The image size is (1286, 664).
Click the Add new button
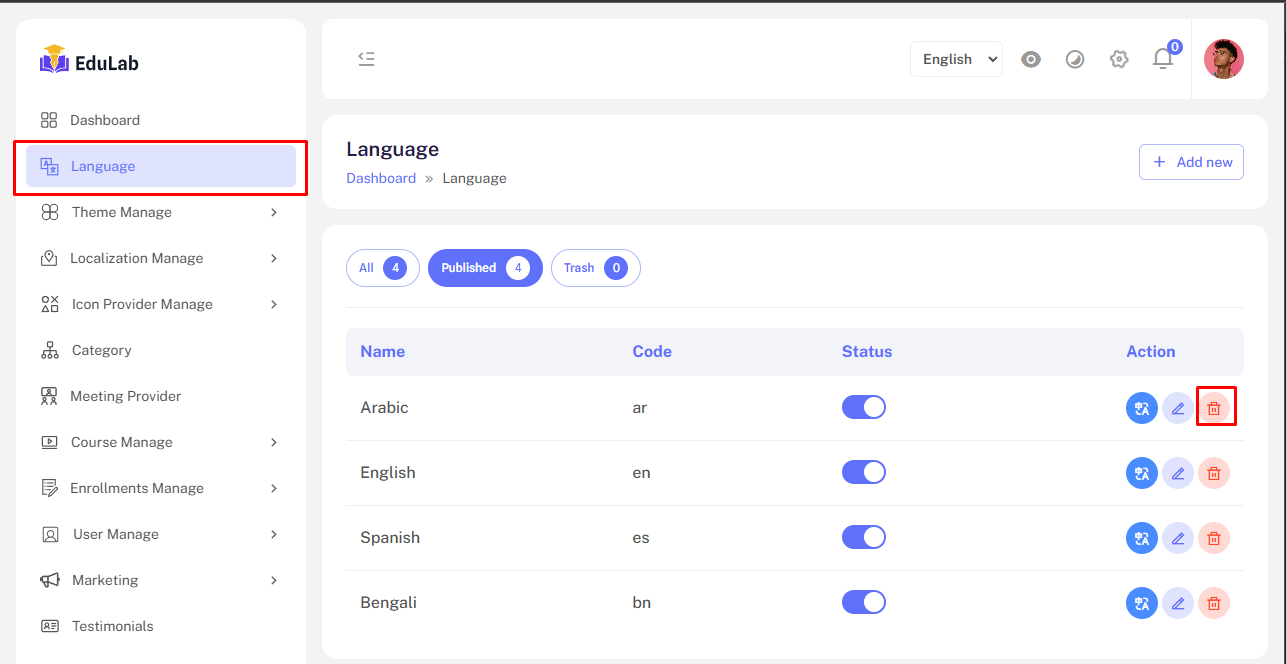click(1191, 162)
